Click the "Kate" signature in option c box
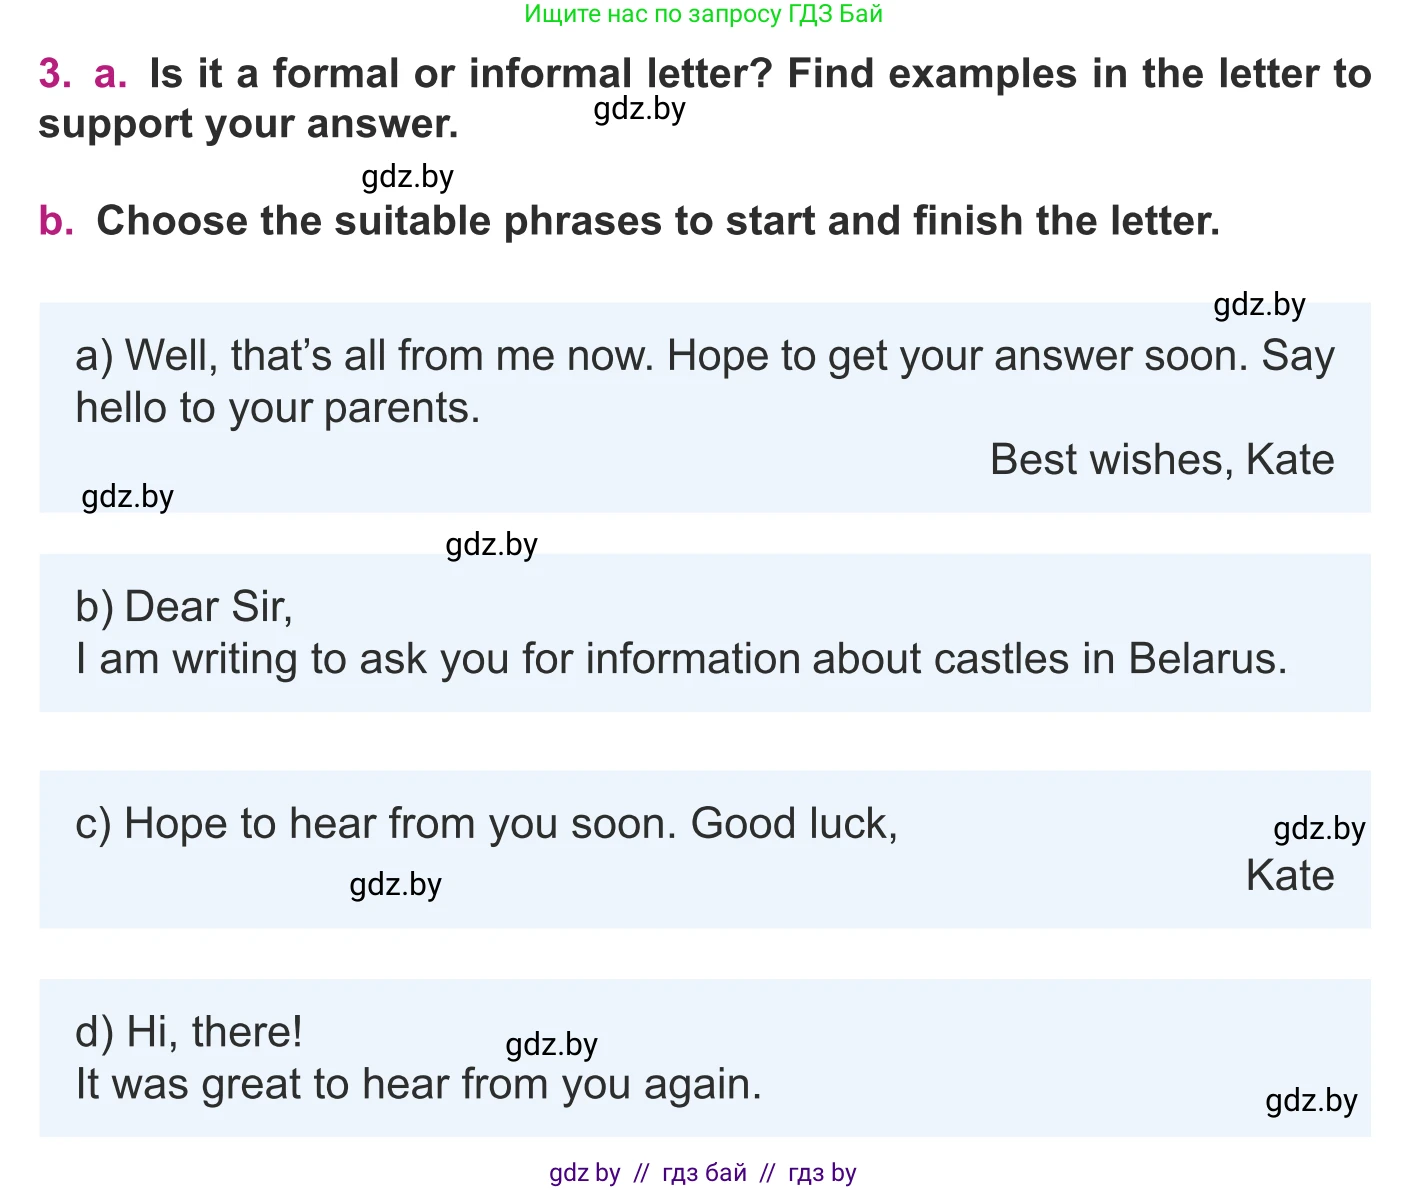This screenshot has width=1409, height=1190. point(1289,876)
